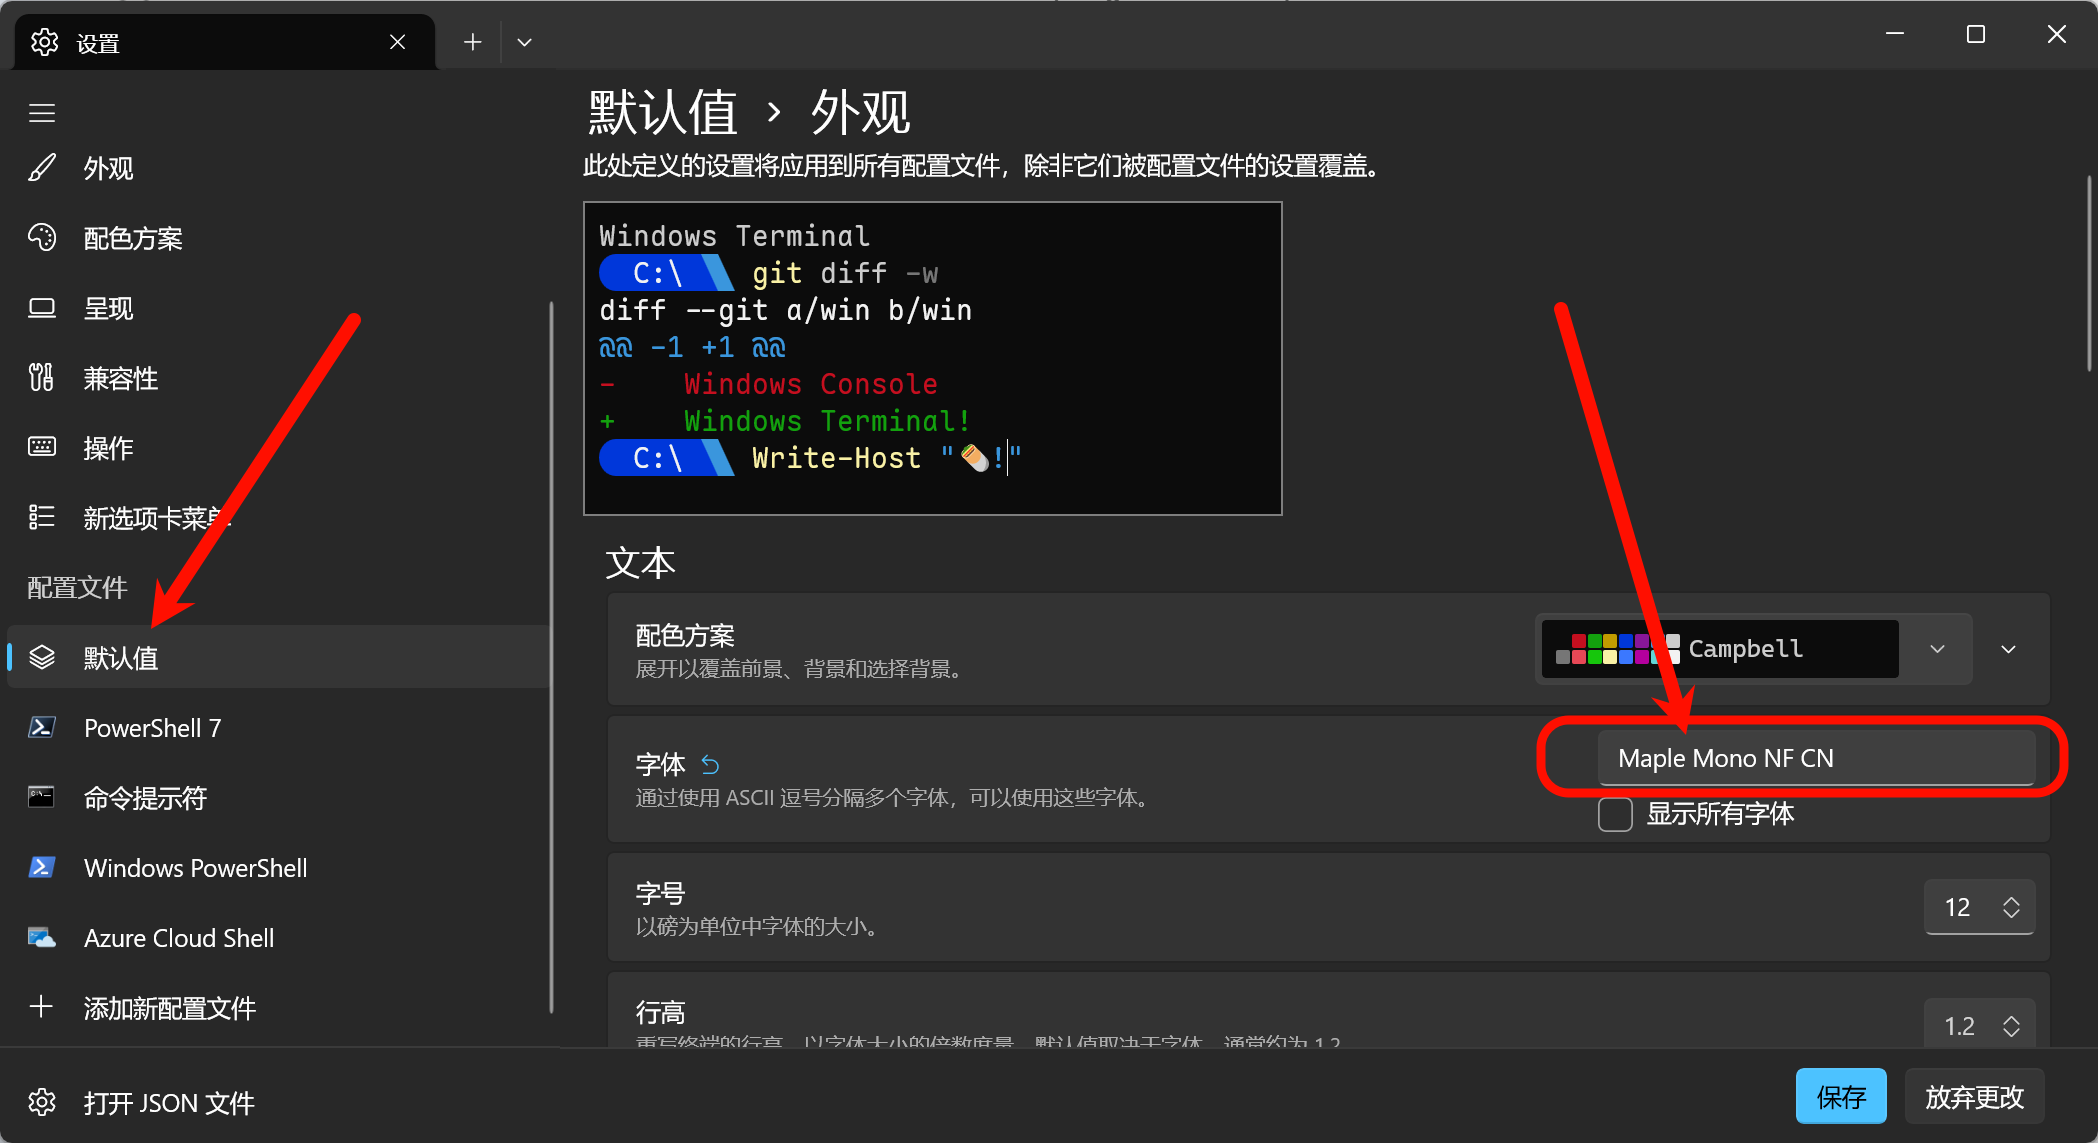Click the PowerShell 7 profile icon

pyautogui.click(x=42, y=728)
